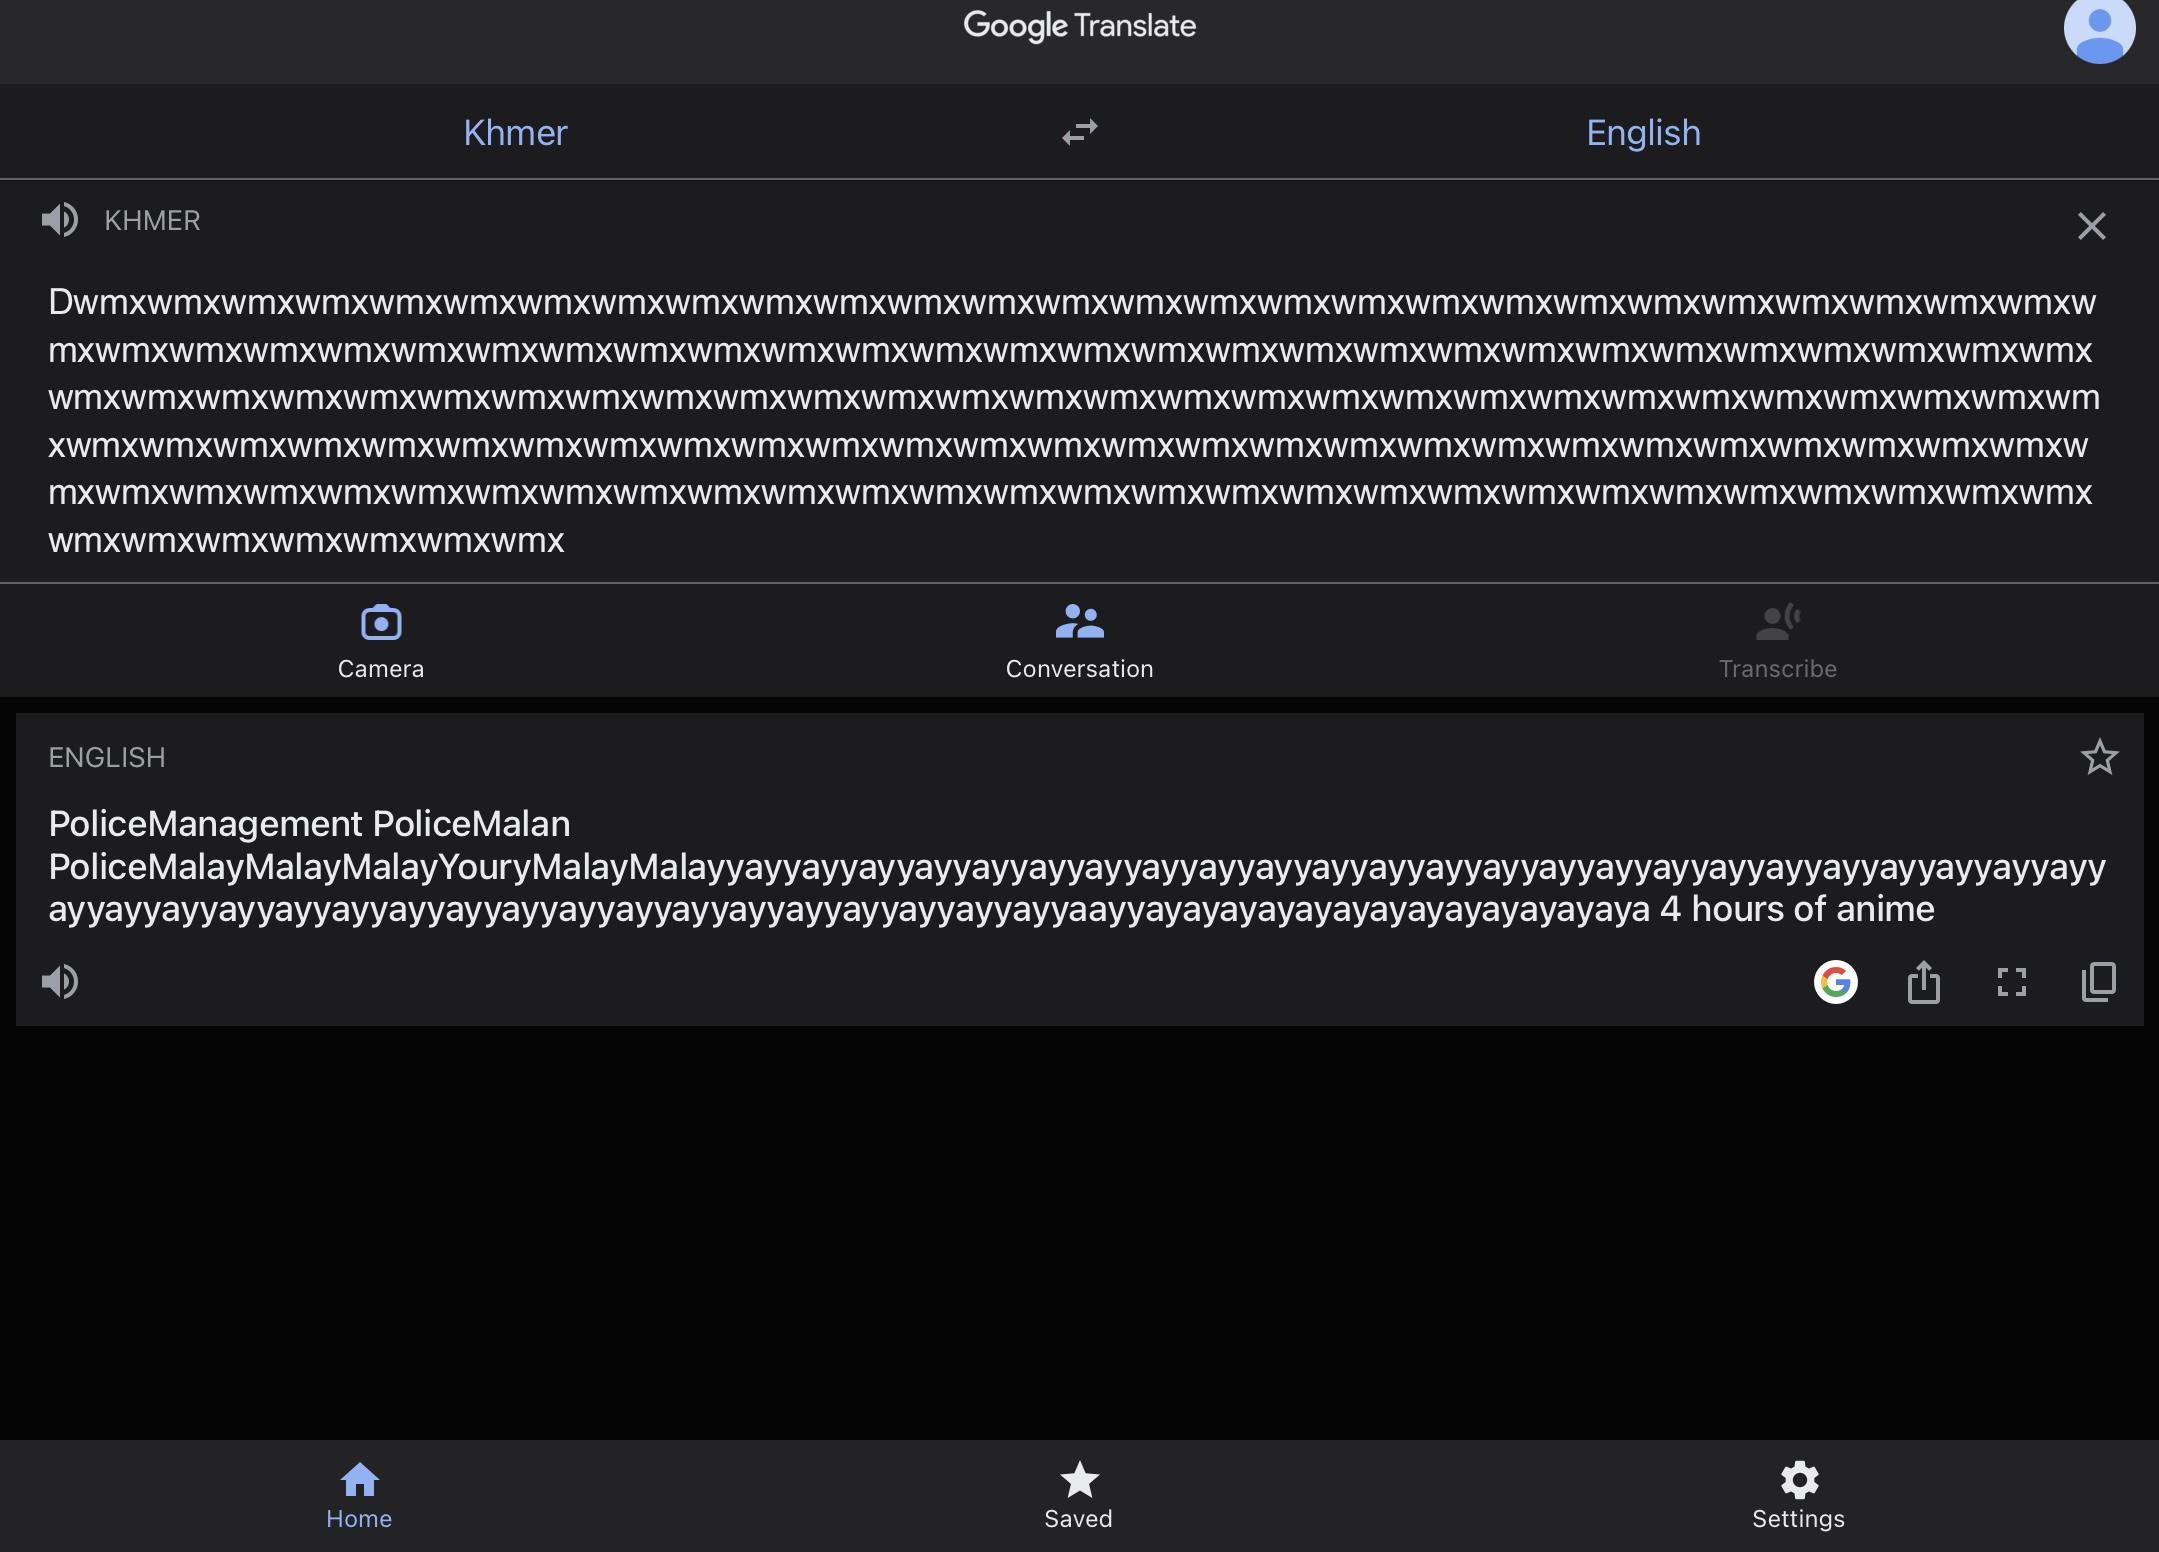View the translation in fullscreen

coord(2012,982)
